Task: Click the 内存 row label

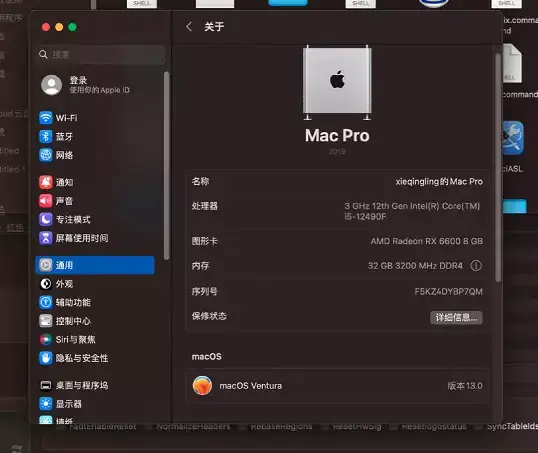Action: point(200,266)
